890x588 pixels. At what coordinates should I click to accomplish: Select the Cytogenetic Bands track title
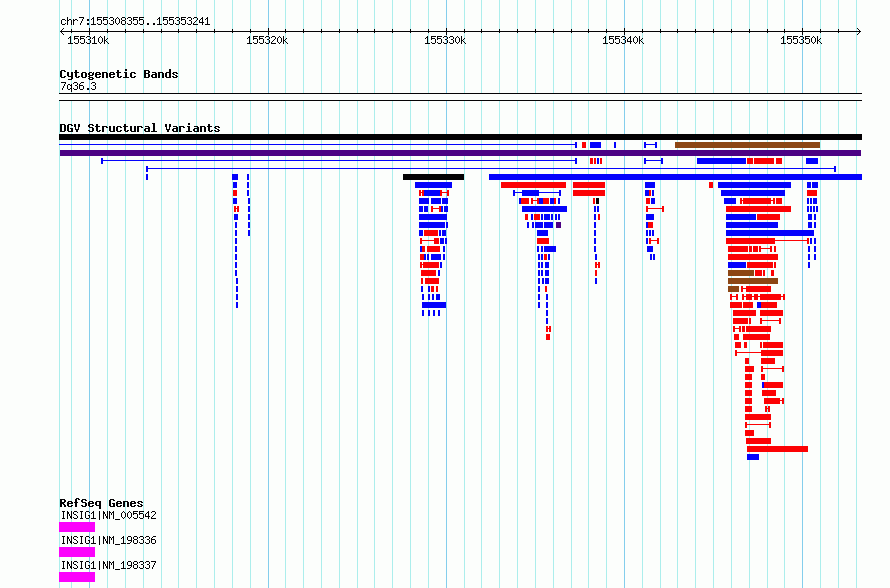click(119, 74)
